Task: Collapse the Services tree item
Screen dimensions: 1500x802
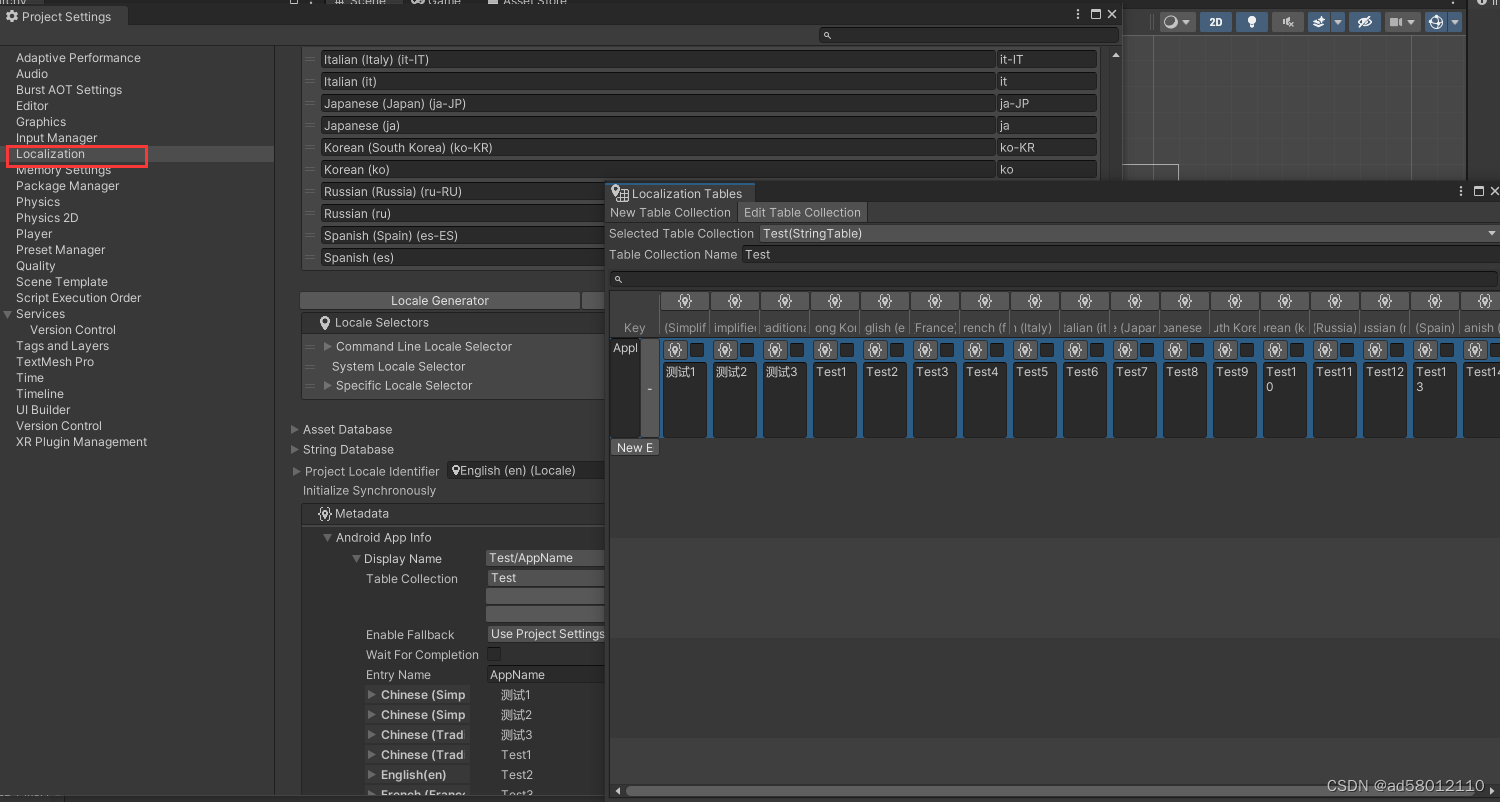Action: point(8,314)
